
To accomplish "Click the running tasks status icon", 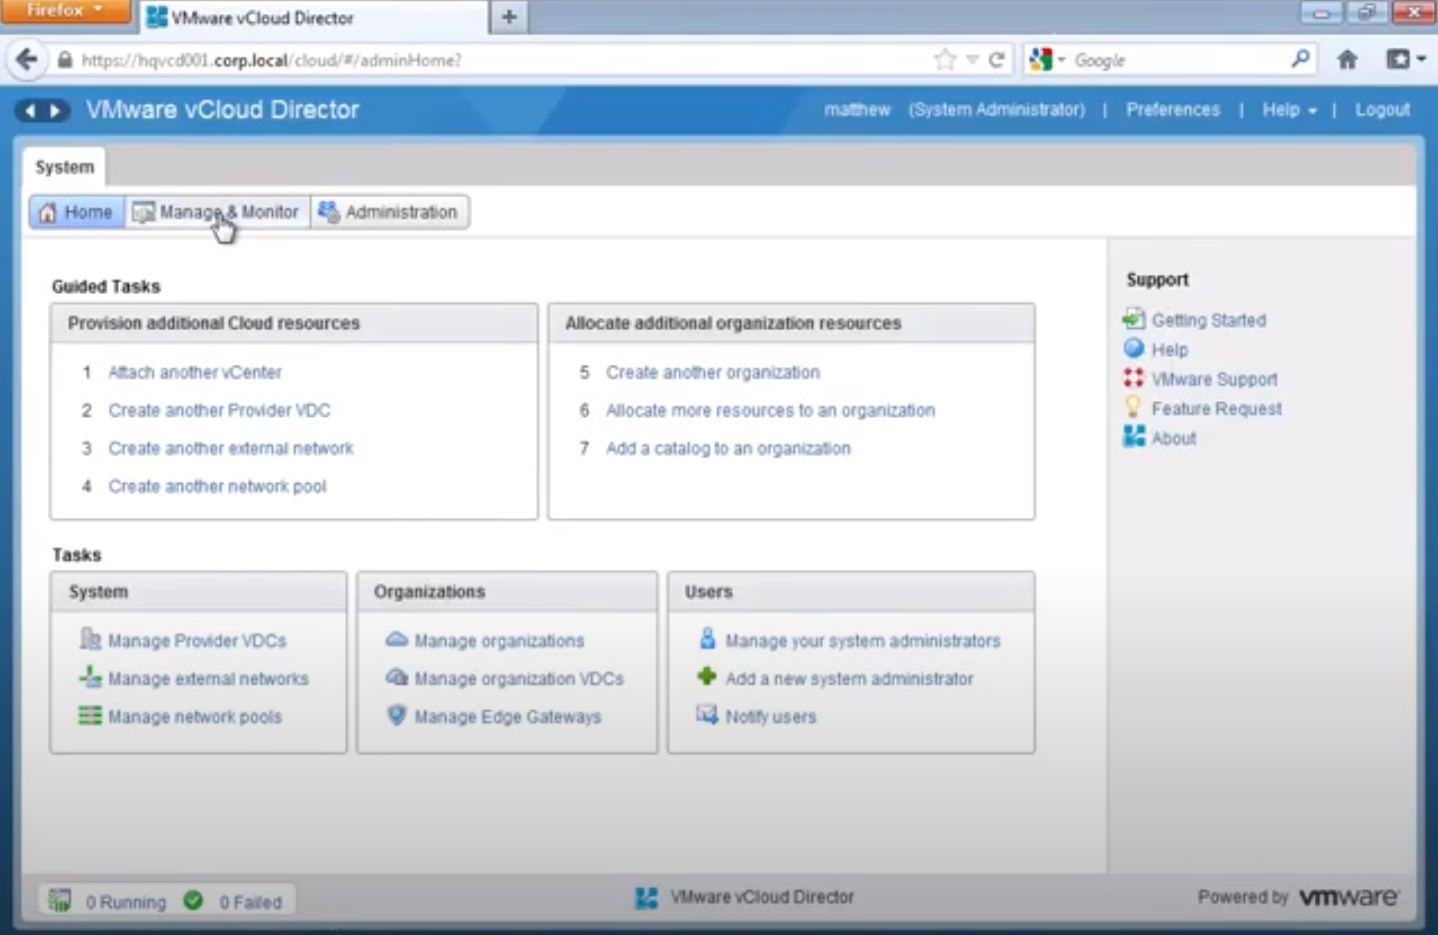I will point(60,900).
